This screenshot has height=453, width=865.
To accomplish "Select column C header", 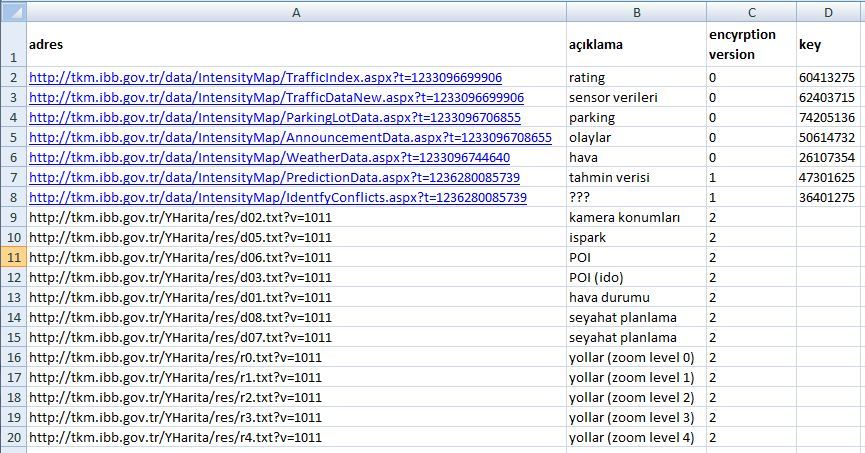I will coord(751,12).
